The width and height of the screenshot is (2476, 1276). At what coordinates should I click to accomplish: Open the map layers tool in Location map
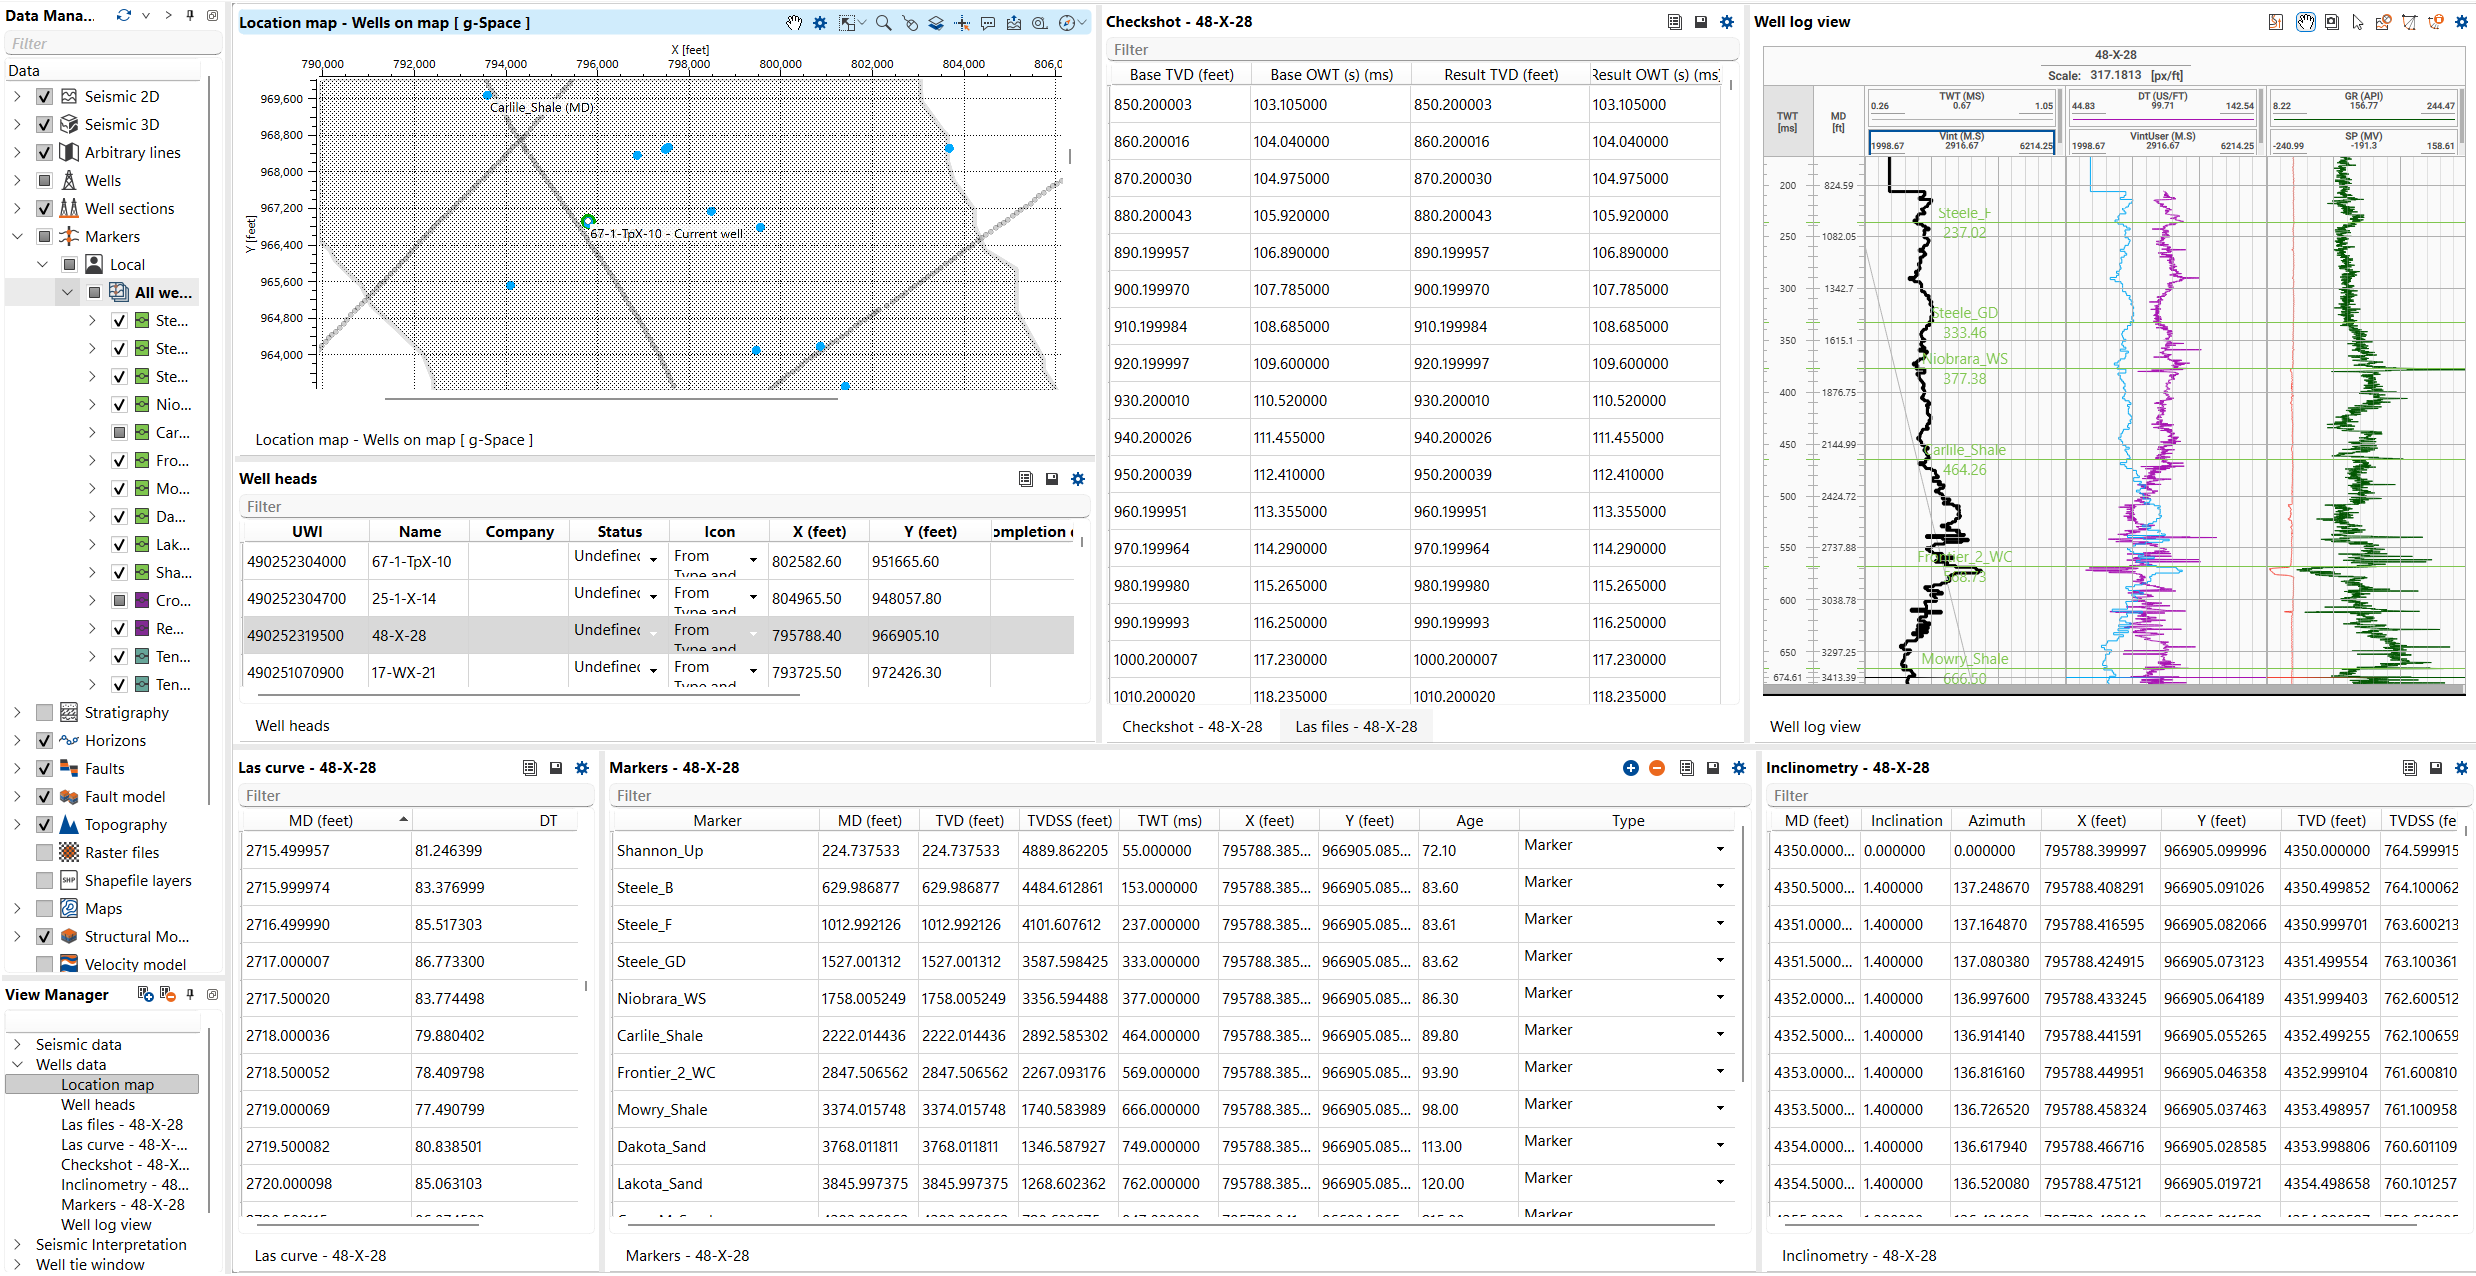point(936,22)
